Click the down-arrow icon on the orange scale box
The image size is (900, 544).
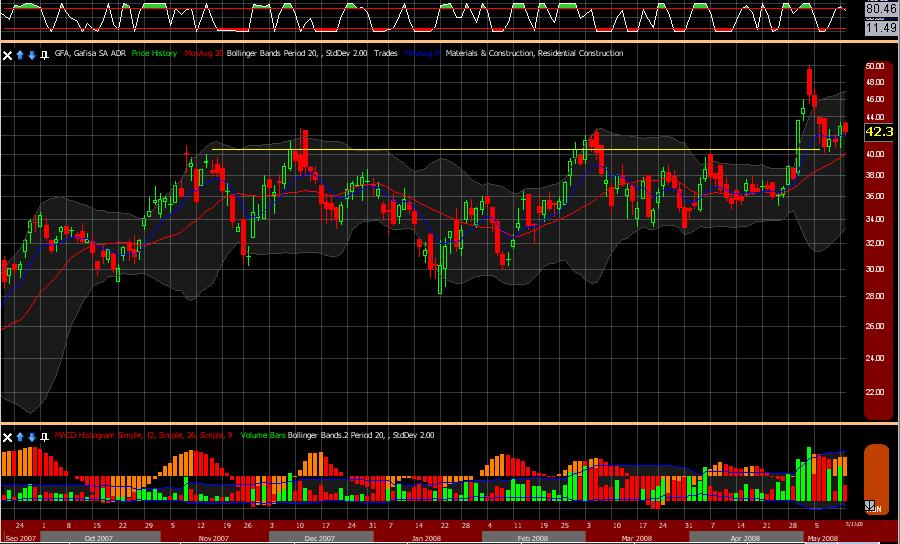pyautogui.click(x=870, y=506)
